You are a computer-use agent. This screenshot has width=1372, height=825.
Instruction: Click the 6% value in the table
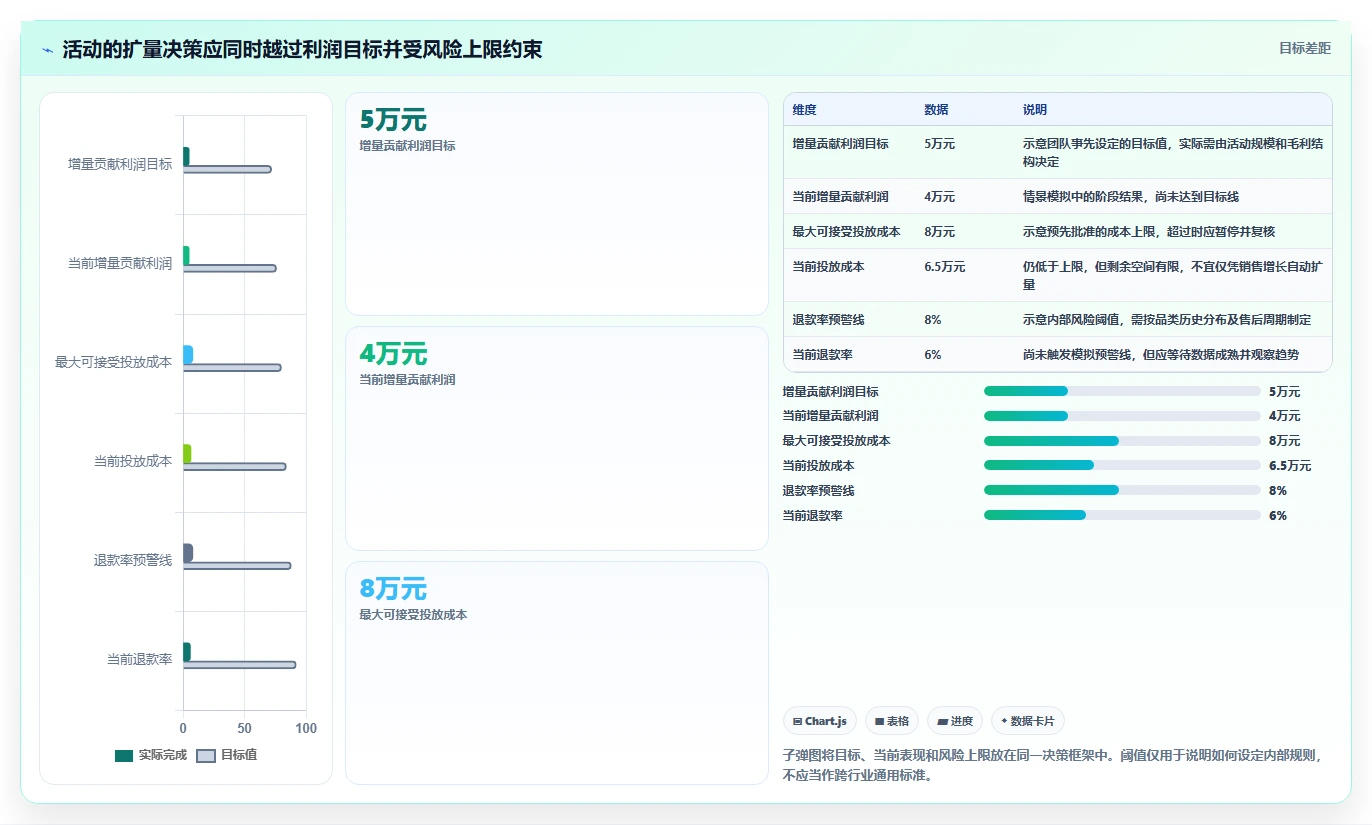pyautogui.click(x=932, y=354)
